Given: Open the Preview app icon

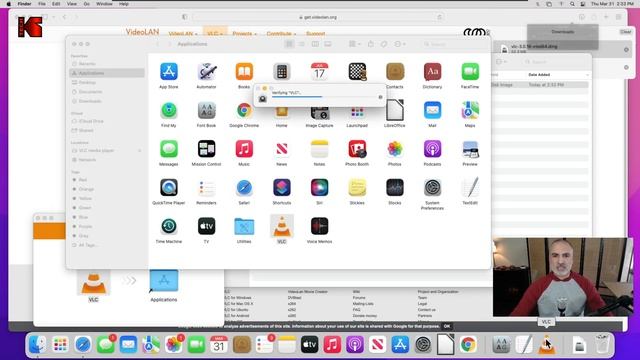Looking at the screenshot, I should coord(470,149).
